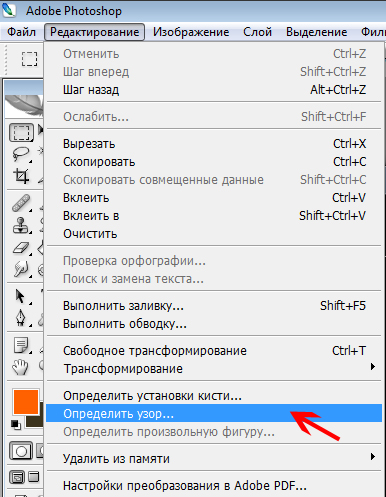The image size is (386, 497).
Task: Select the Notes tool
Action: coord(22,345)
